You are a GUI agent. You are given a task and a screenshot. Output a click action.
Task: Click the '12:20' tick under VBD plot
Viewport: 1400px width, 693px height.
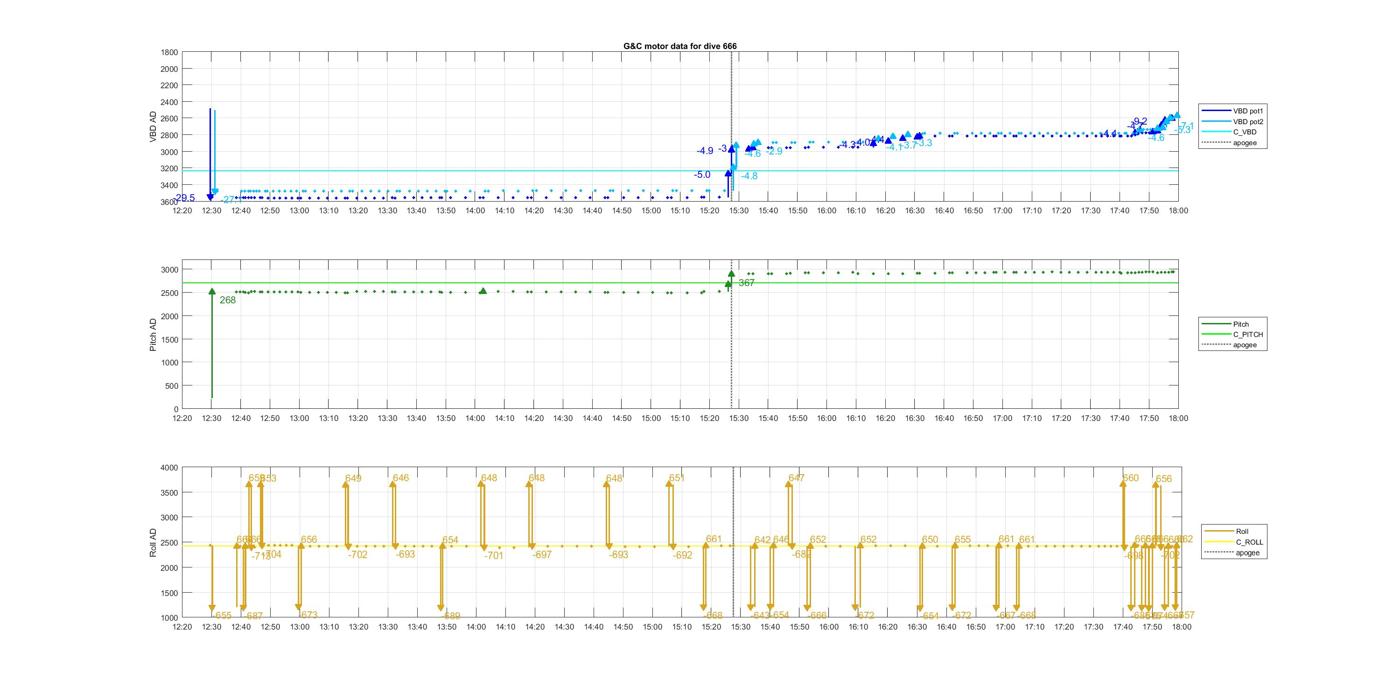tap(182, 211)
